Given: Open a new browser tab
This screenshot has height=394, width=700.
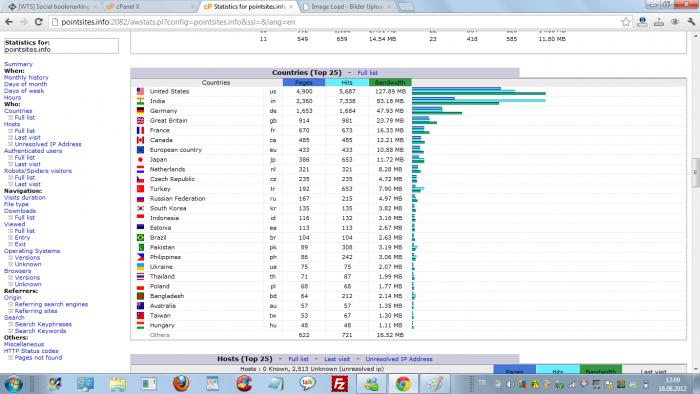Looking at the screenshot, I should click(405, 7).
